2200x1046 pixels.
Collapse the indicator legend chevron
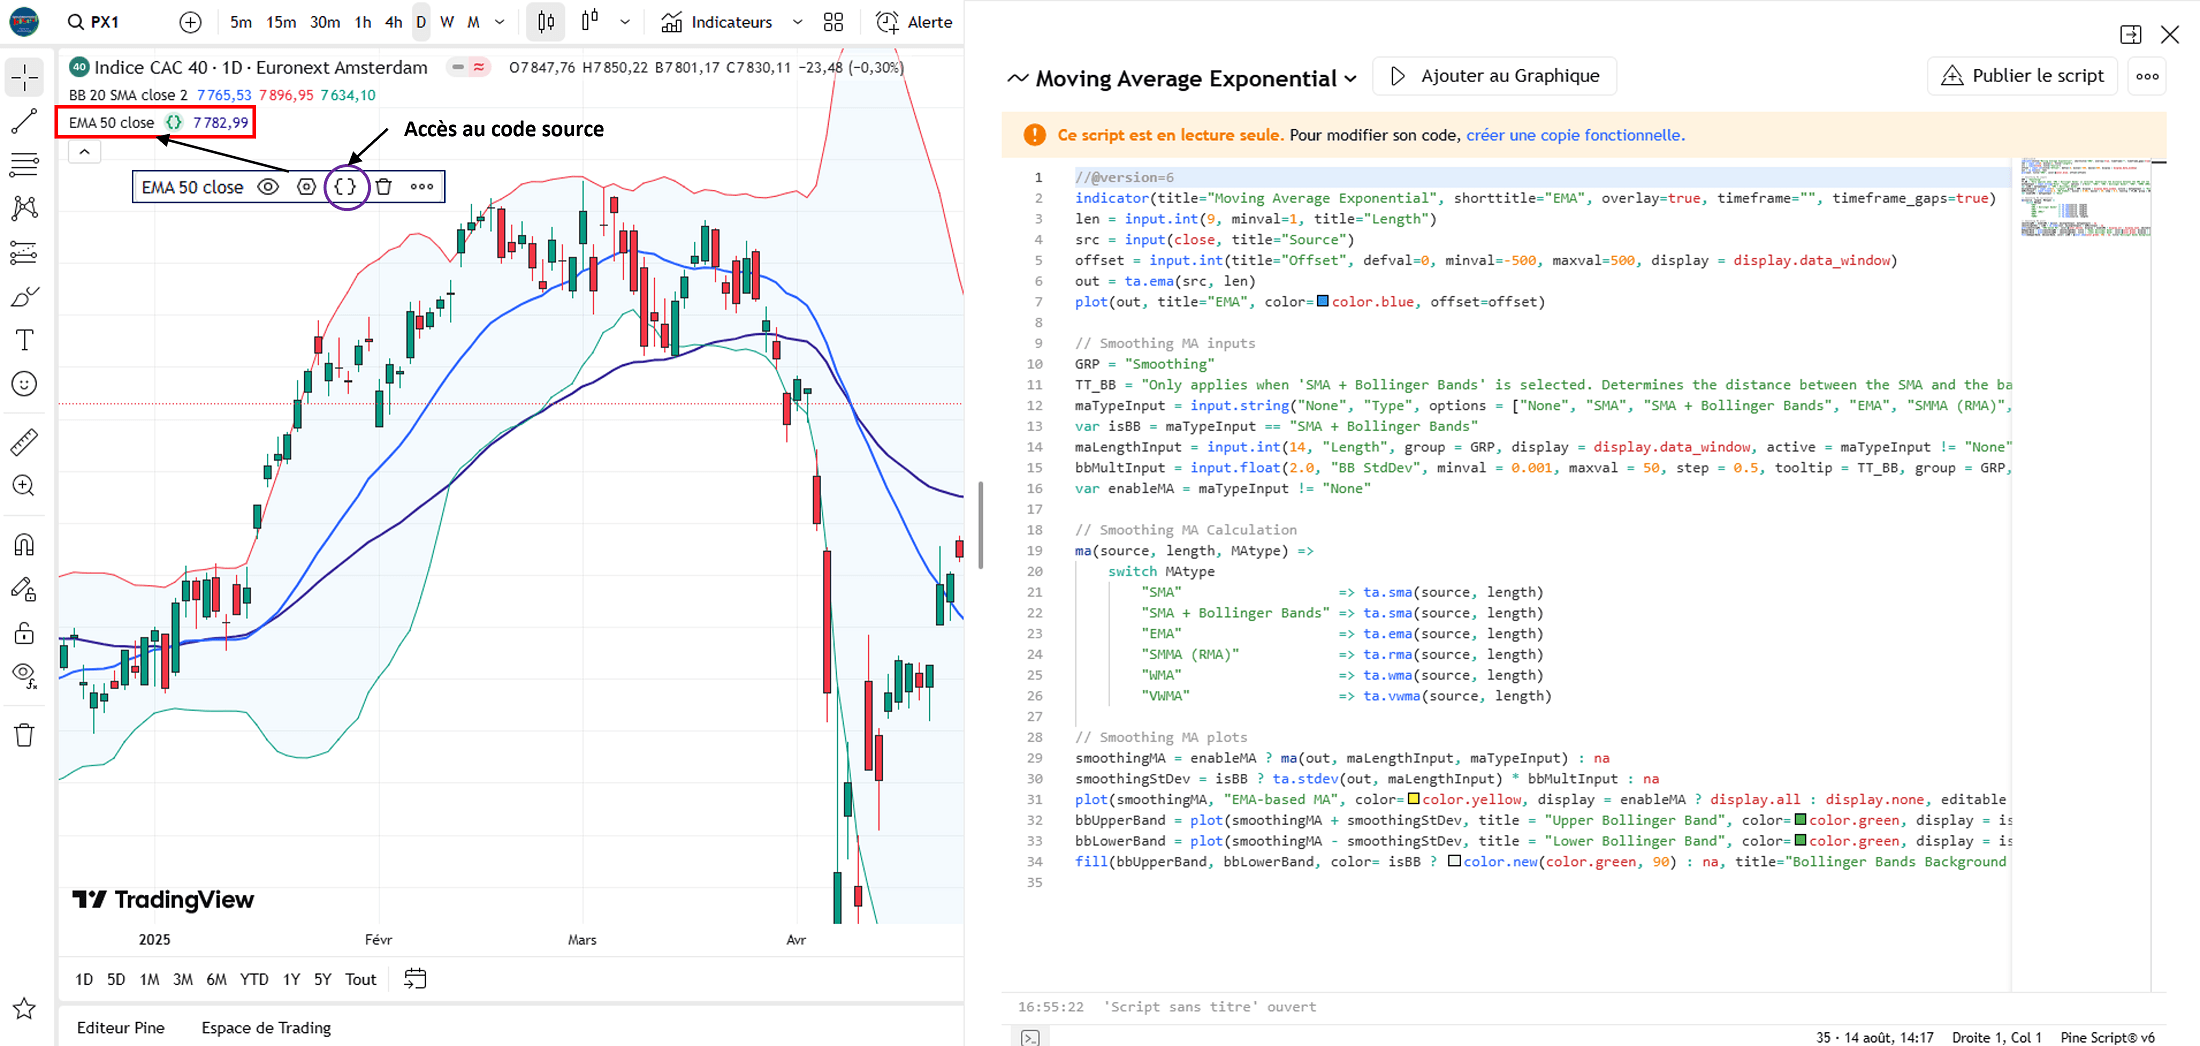pos(85,152)
